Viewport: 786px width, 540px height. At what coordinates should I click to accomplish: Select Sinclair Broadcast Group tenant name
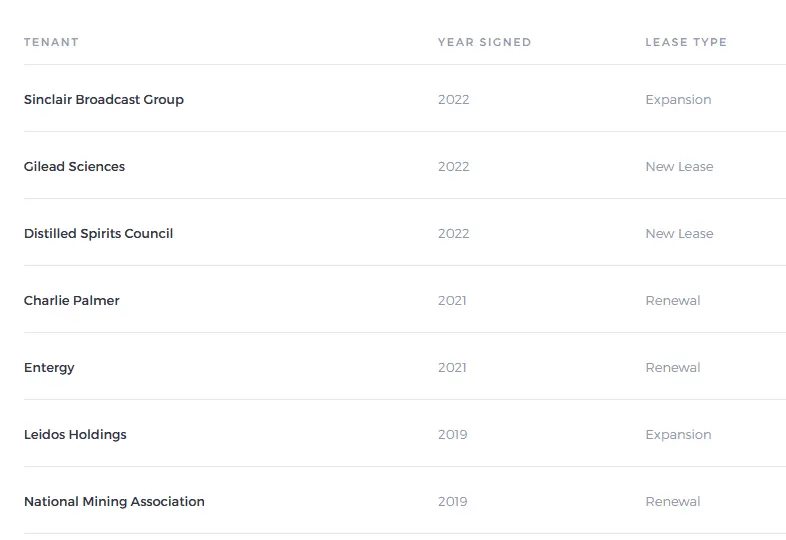click(x=104, y=100)
